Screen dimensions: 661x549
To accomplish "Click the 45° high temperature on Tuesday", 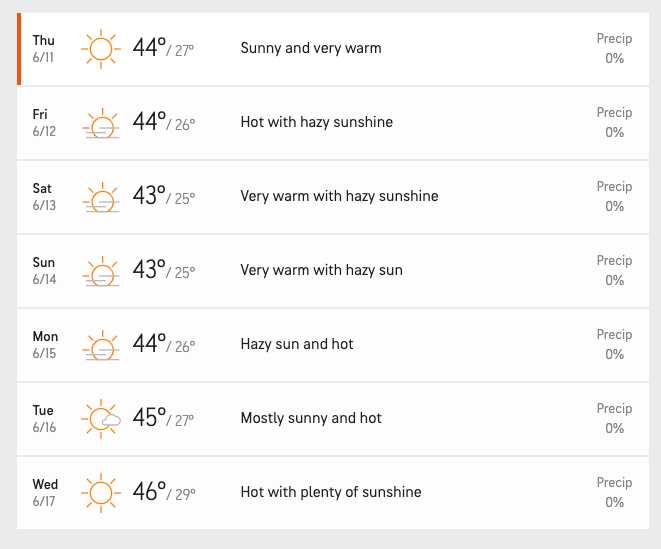I will click(x=149, y=417).
